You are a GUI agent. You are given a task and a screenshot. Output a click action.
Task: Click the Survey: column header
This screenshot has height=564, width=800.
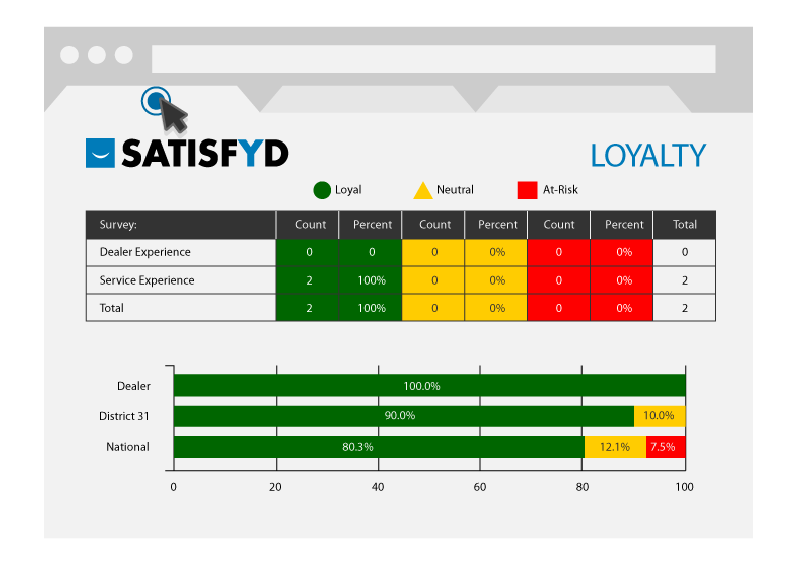[x=181, y=225]
